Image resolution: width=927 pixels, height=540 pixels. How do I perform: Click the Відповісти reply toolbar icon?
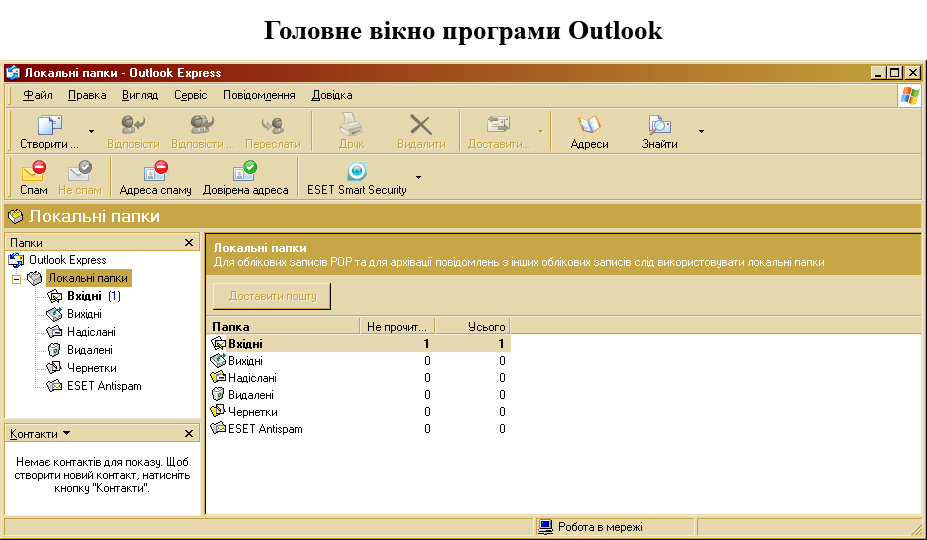pos(133,125)
